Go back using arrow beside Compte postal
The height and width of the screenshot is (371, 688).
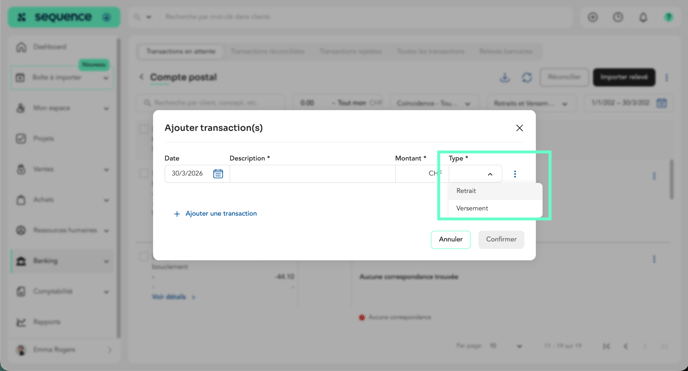[x=141, y=77]
